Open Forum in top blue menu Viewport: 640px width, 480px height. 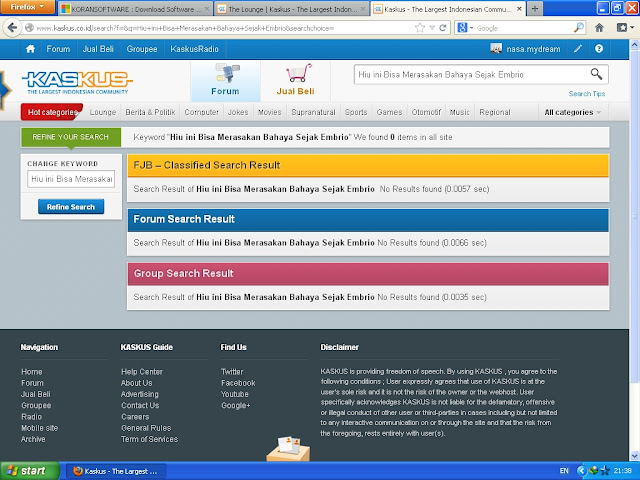point(58,49)
